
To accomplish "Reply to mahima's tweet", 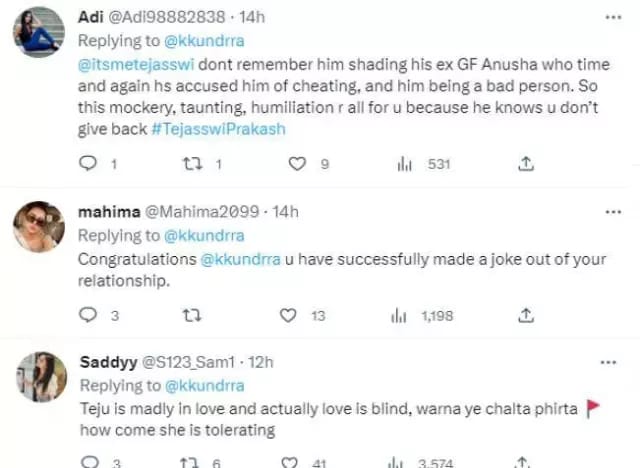I will 88,315.
